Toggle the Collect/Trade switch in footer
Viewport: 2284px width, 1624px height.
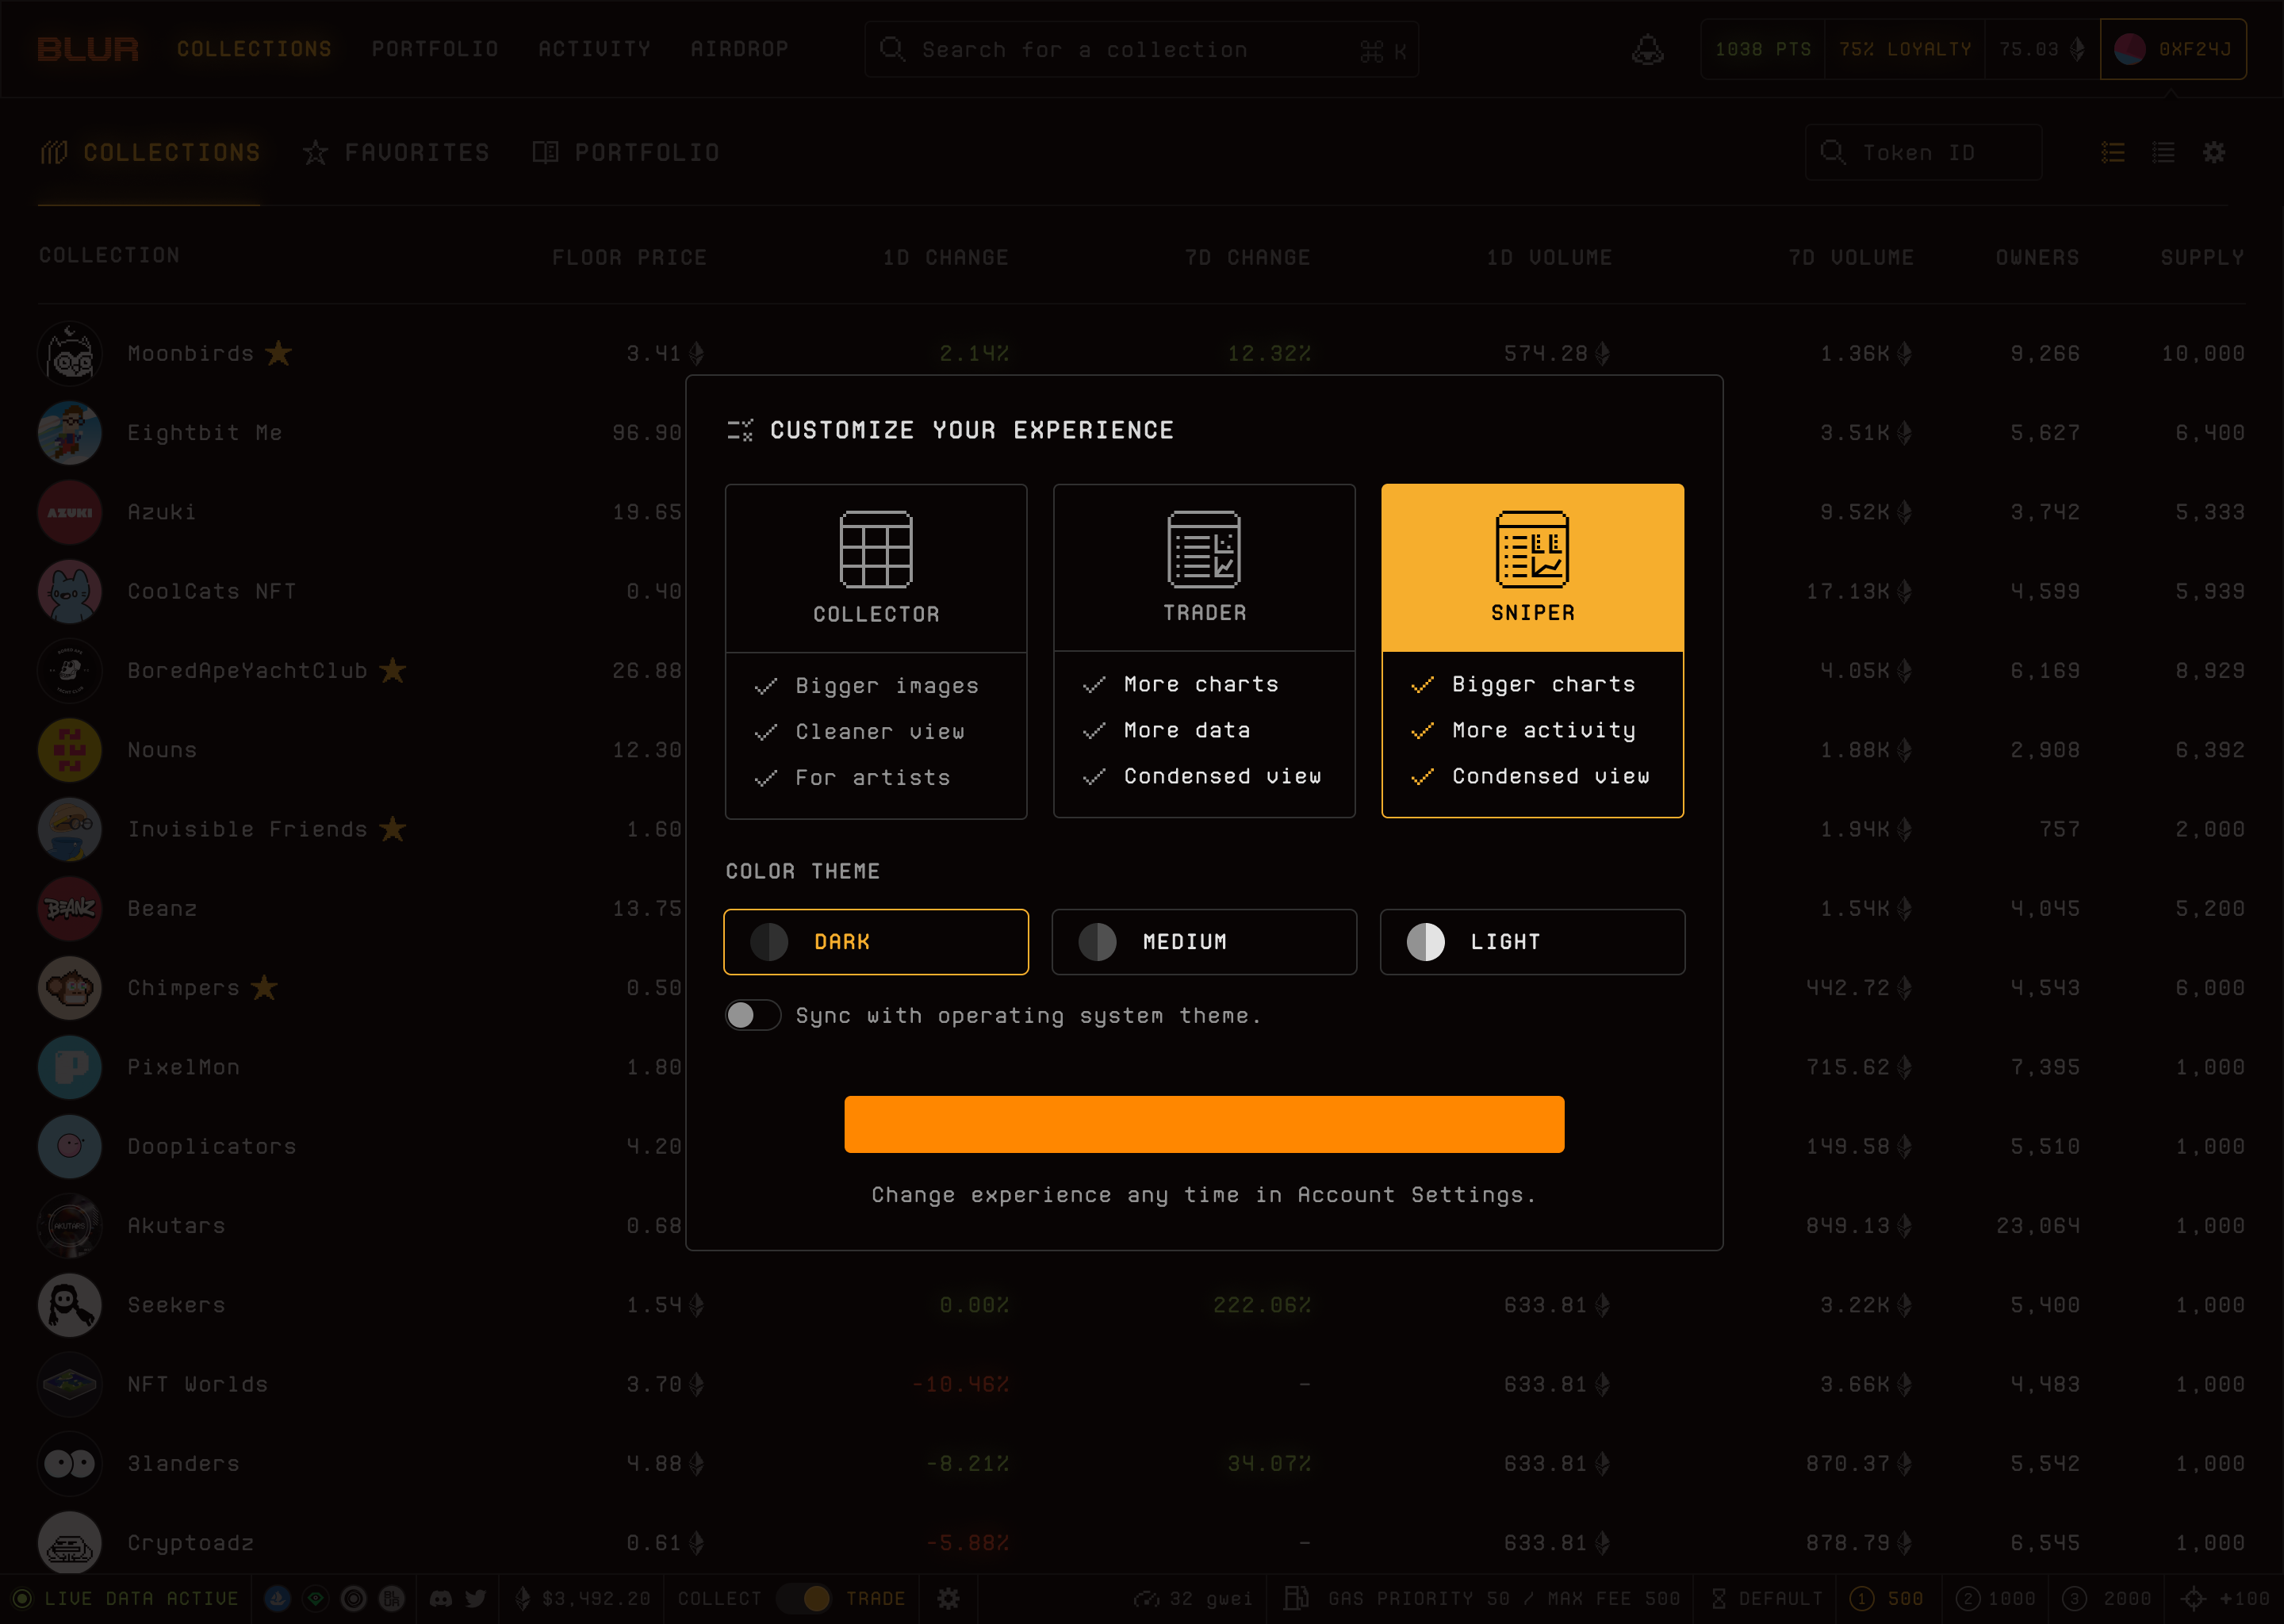click(x=804, y=1599)
